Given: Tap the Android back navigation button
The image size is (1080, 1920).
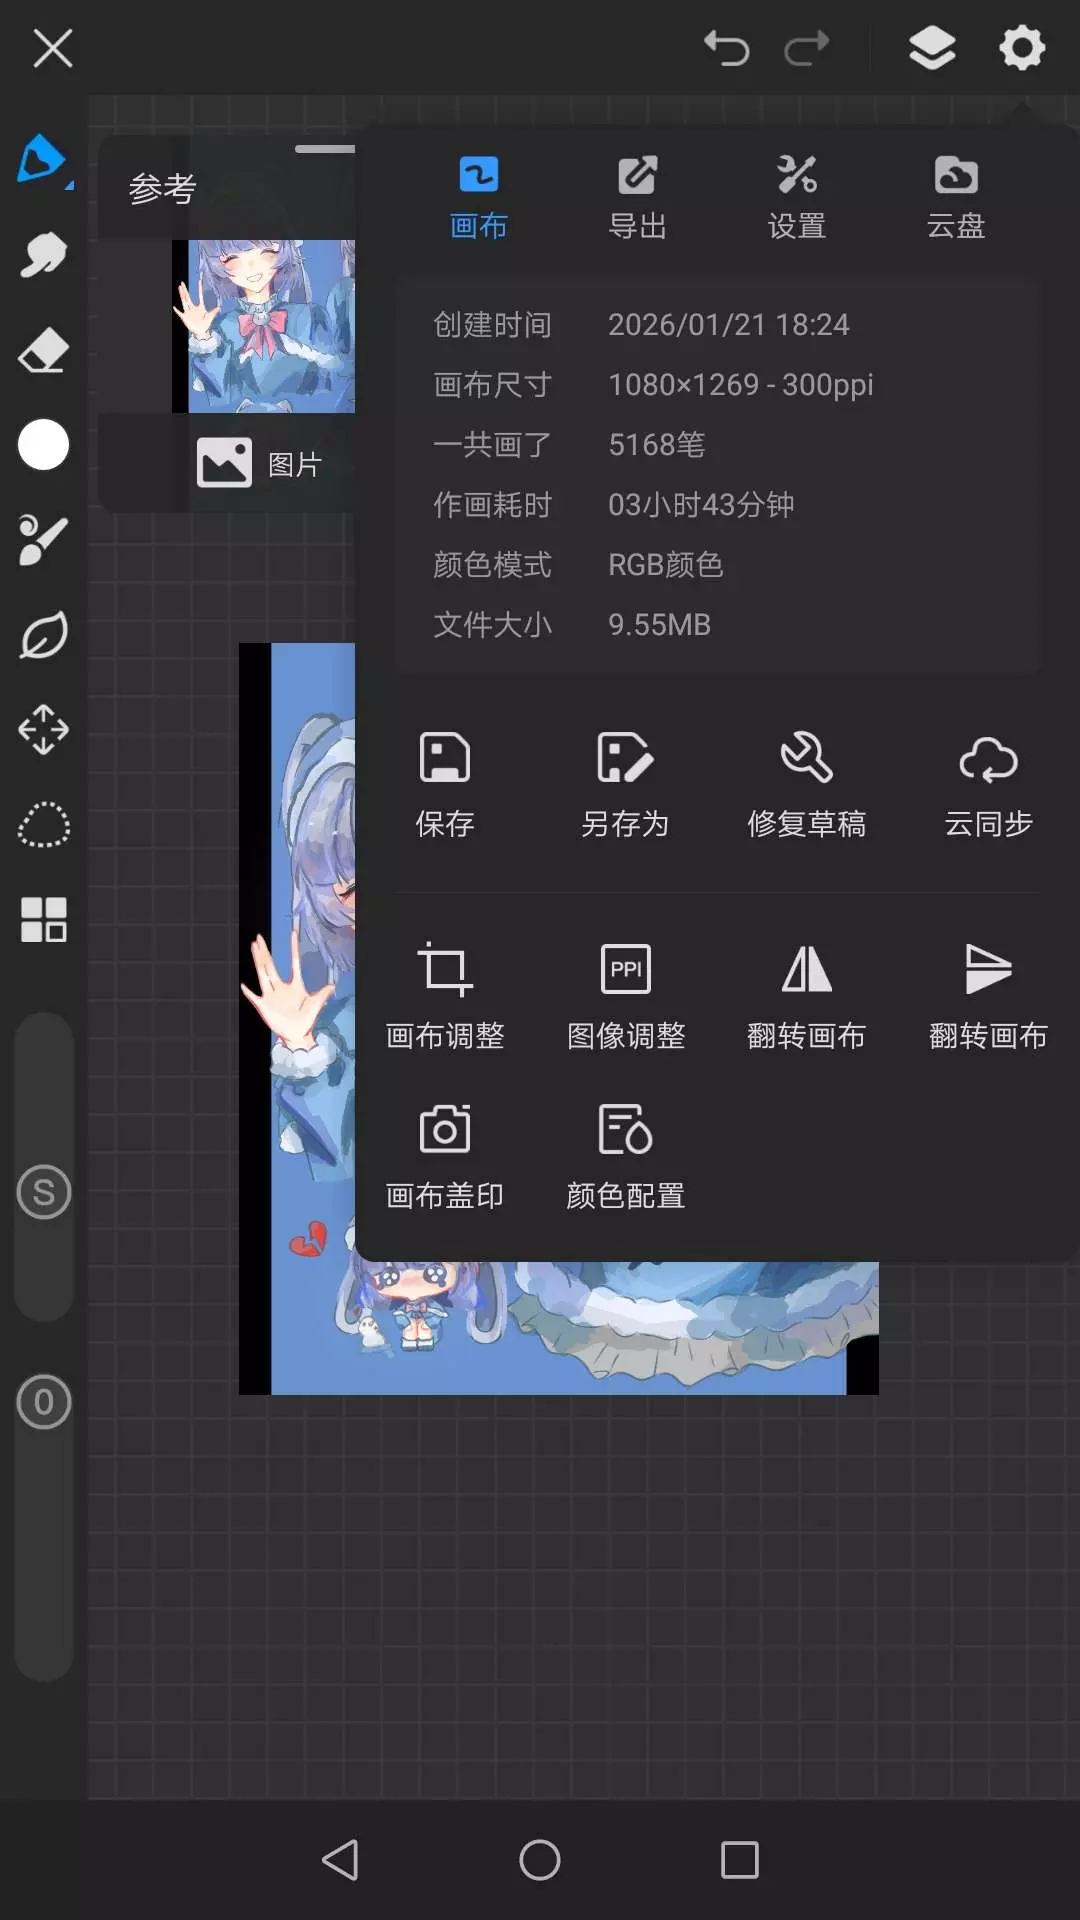Looking at the screenshot, I should pyautogui.click(x=340, y=1860).
